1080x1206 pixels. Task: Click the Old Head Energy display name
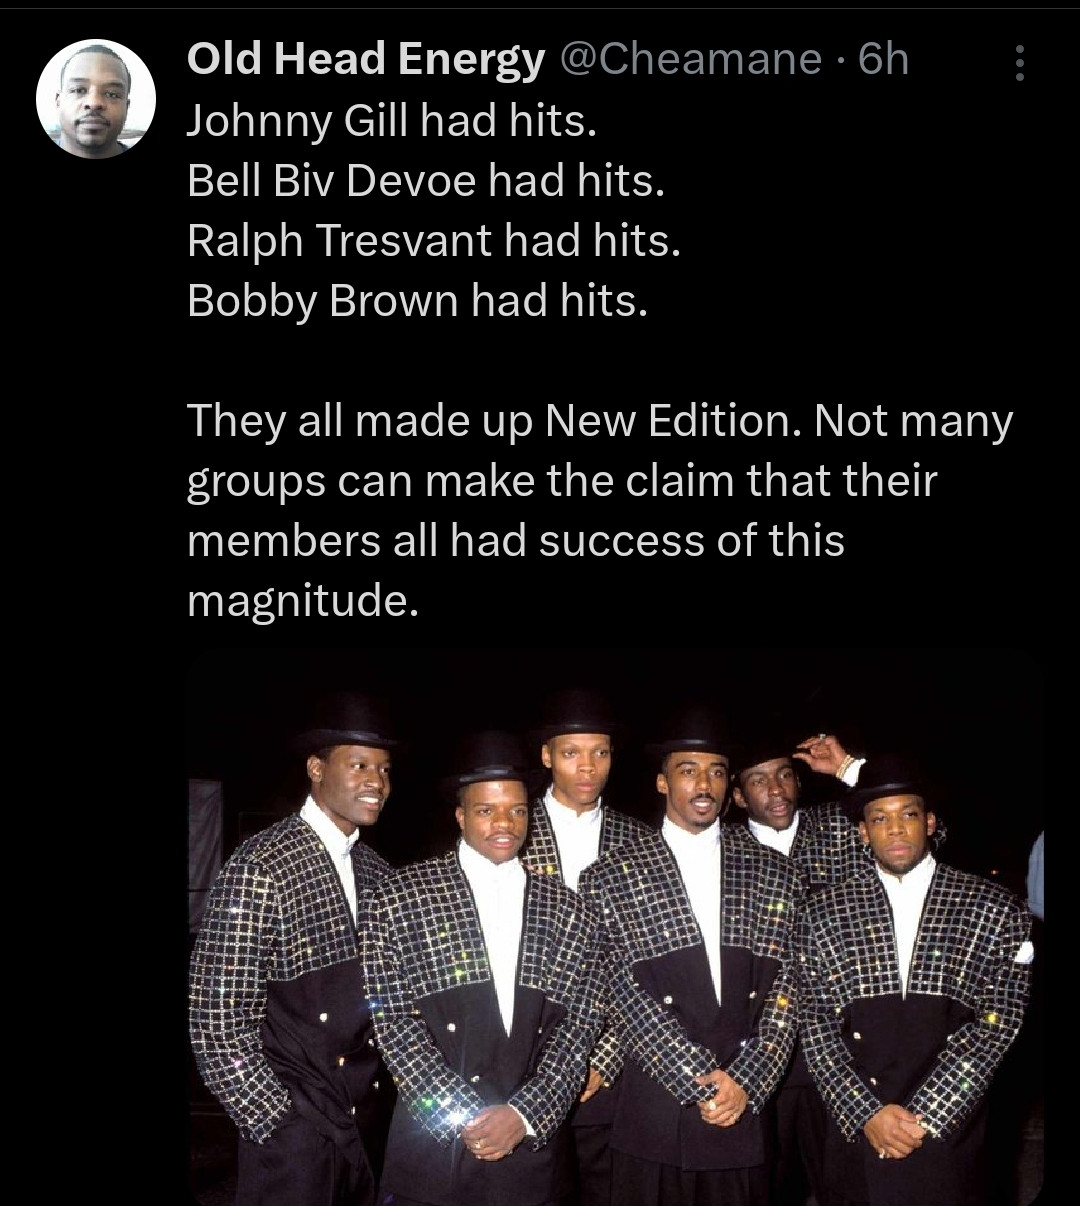(x=366, y=60)
